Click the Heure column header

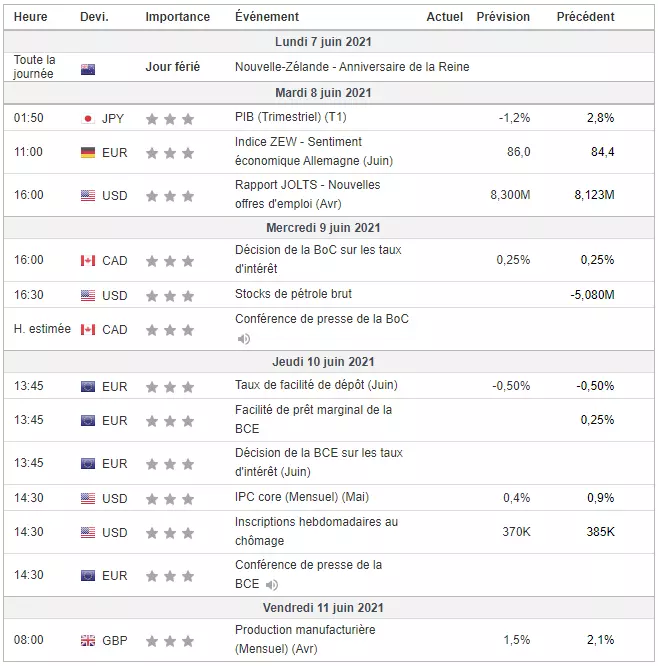(31, 17)
